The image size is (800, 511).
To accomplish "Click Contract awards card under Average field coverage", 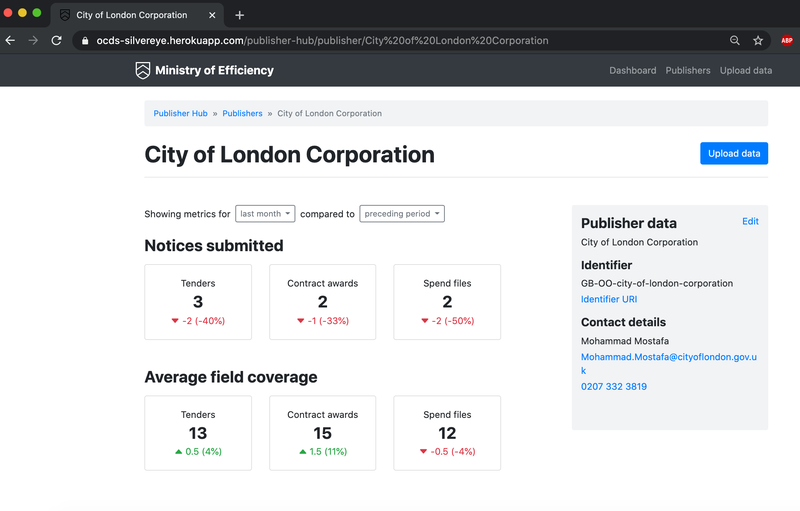I will coord(322,433).
